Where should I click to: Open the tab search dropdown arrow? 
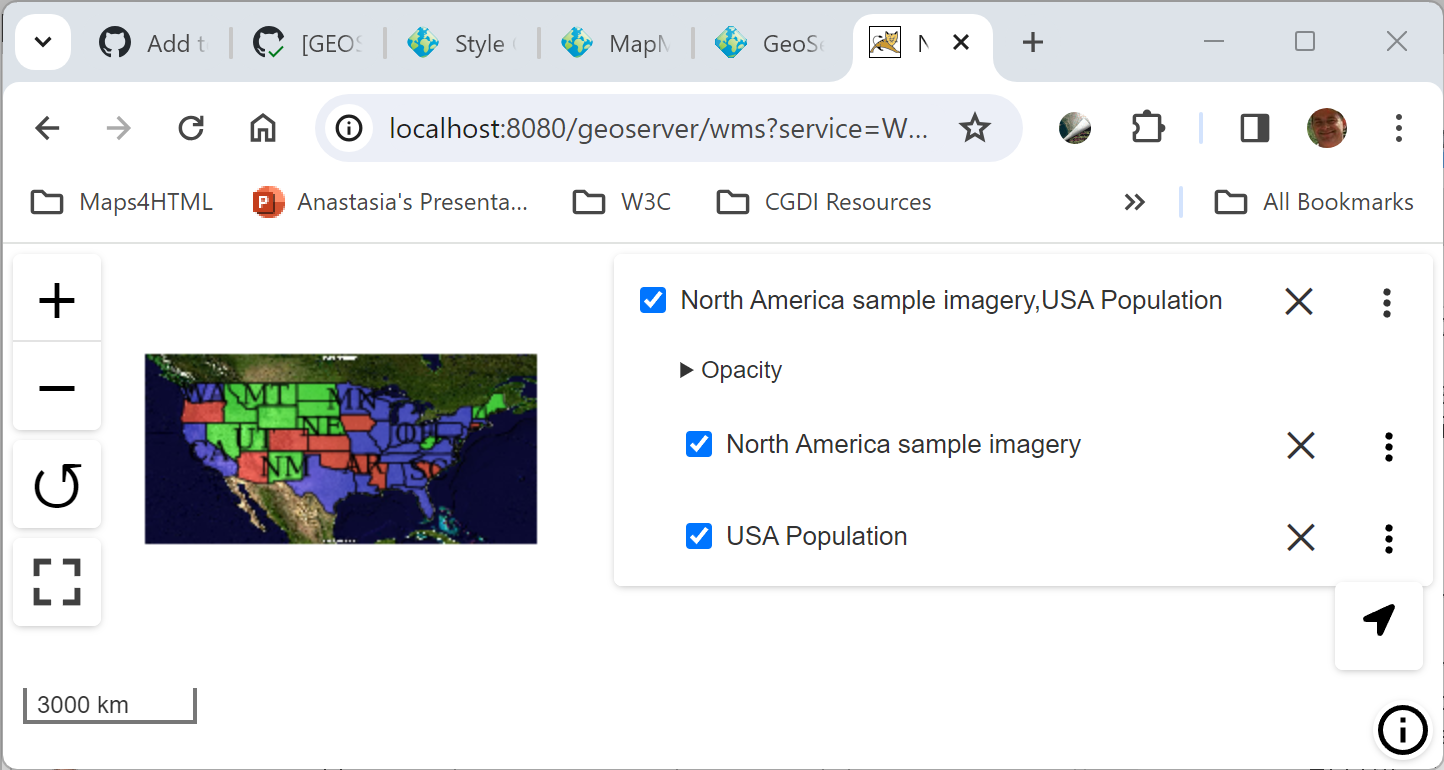(x=43, y=42)
